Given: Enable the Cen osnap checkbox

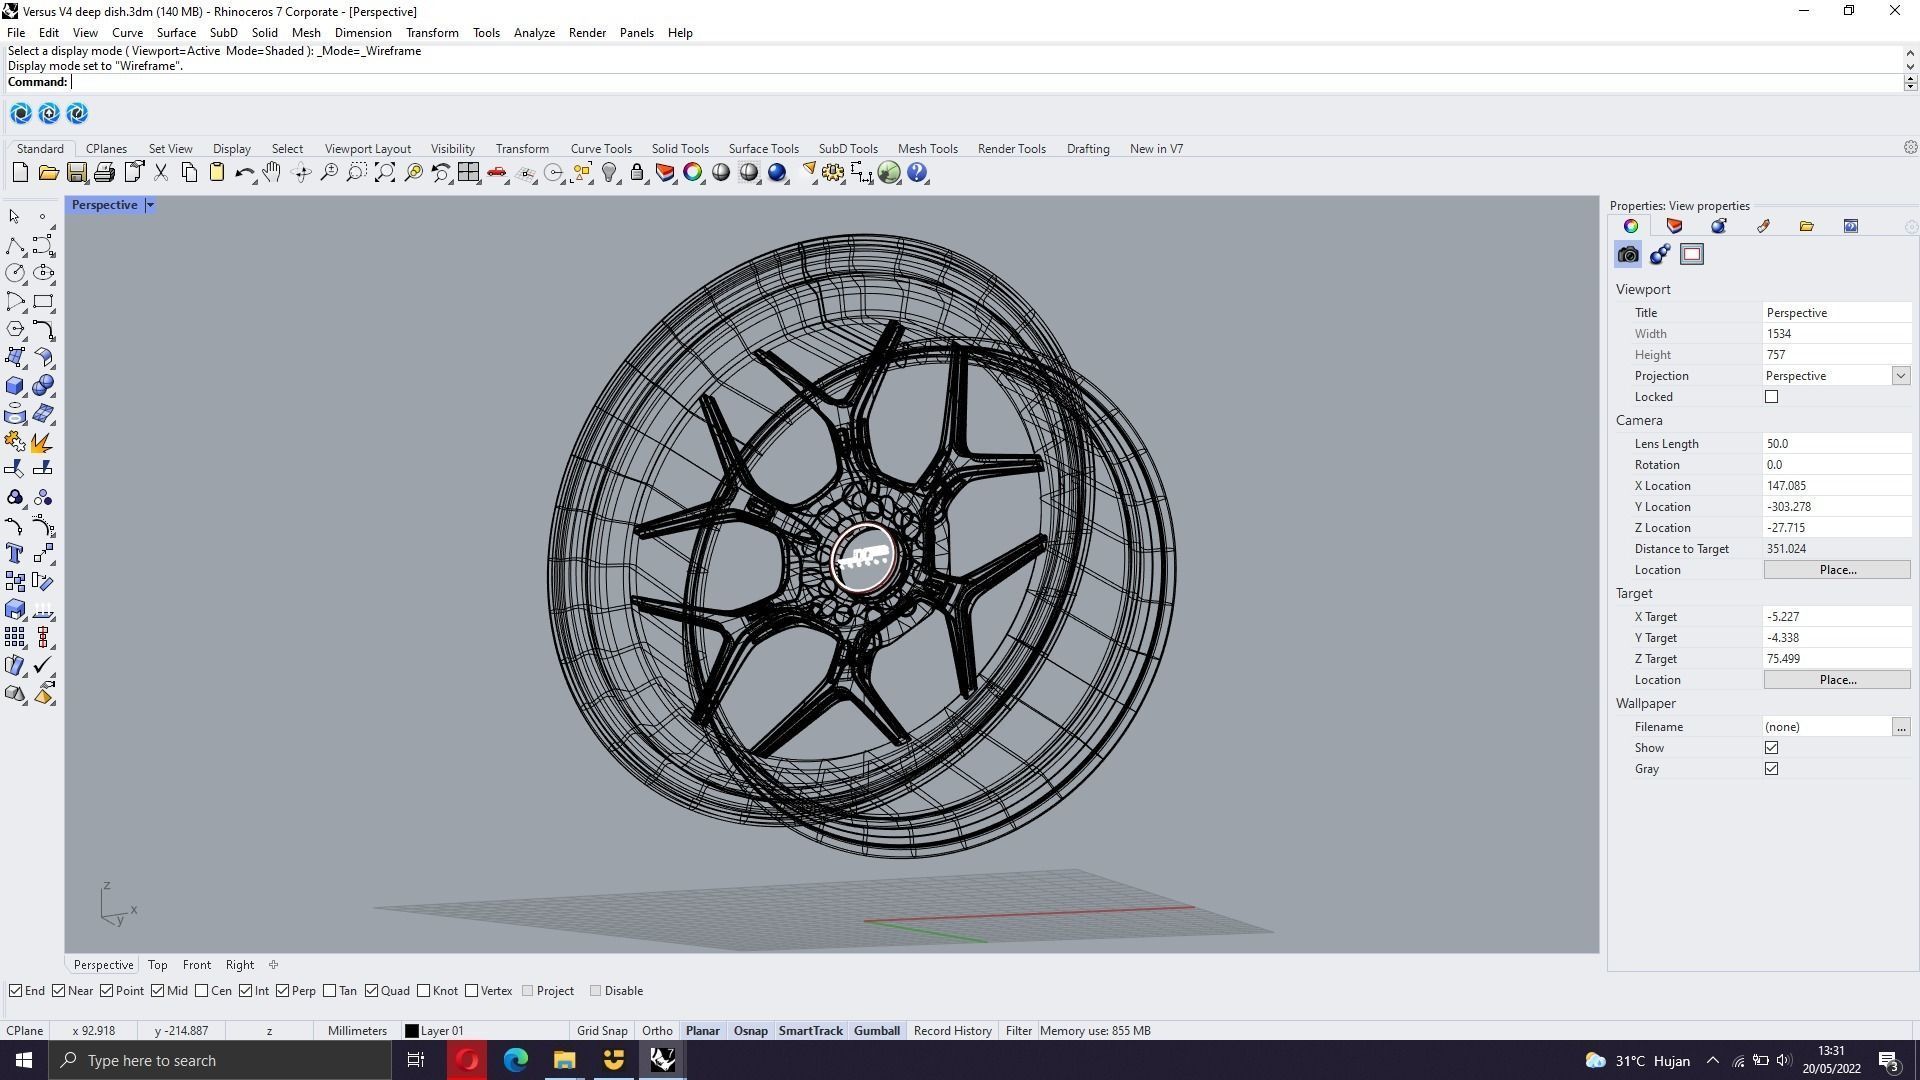Looking at the screenshot, I should tap(202, 991).
